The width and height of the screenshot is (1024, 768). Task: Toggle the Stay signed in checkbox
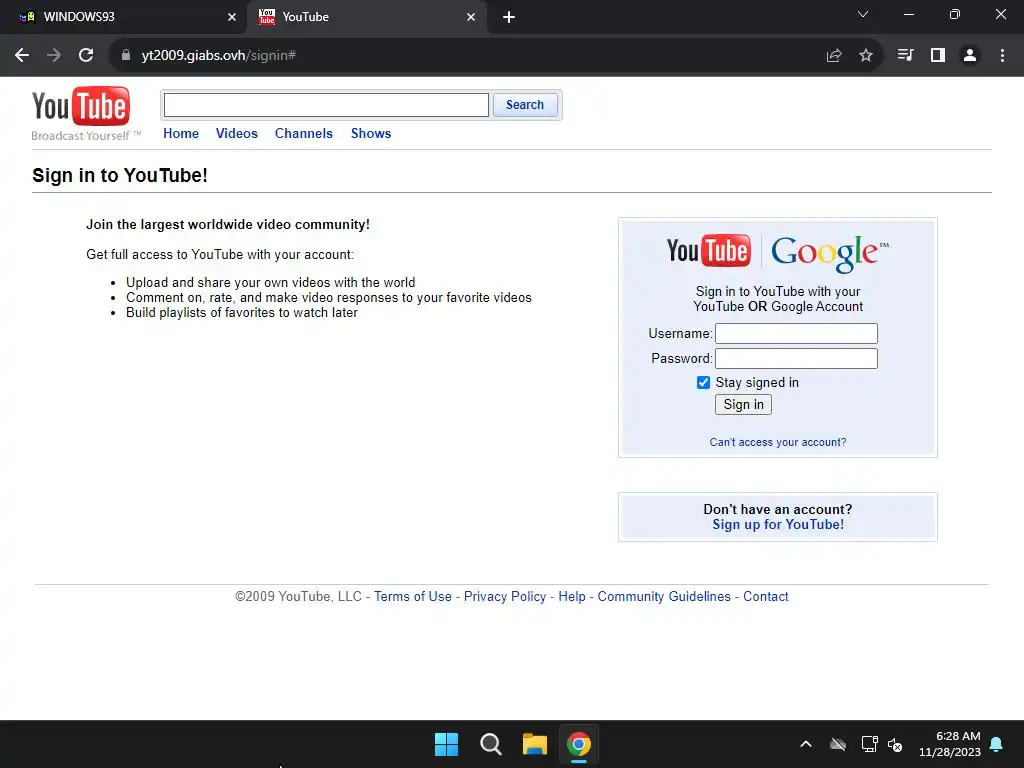(703, 383)
